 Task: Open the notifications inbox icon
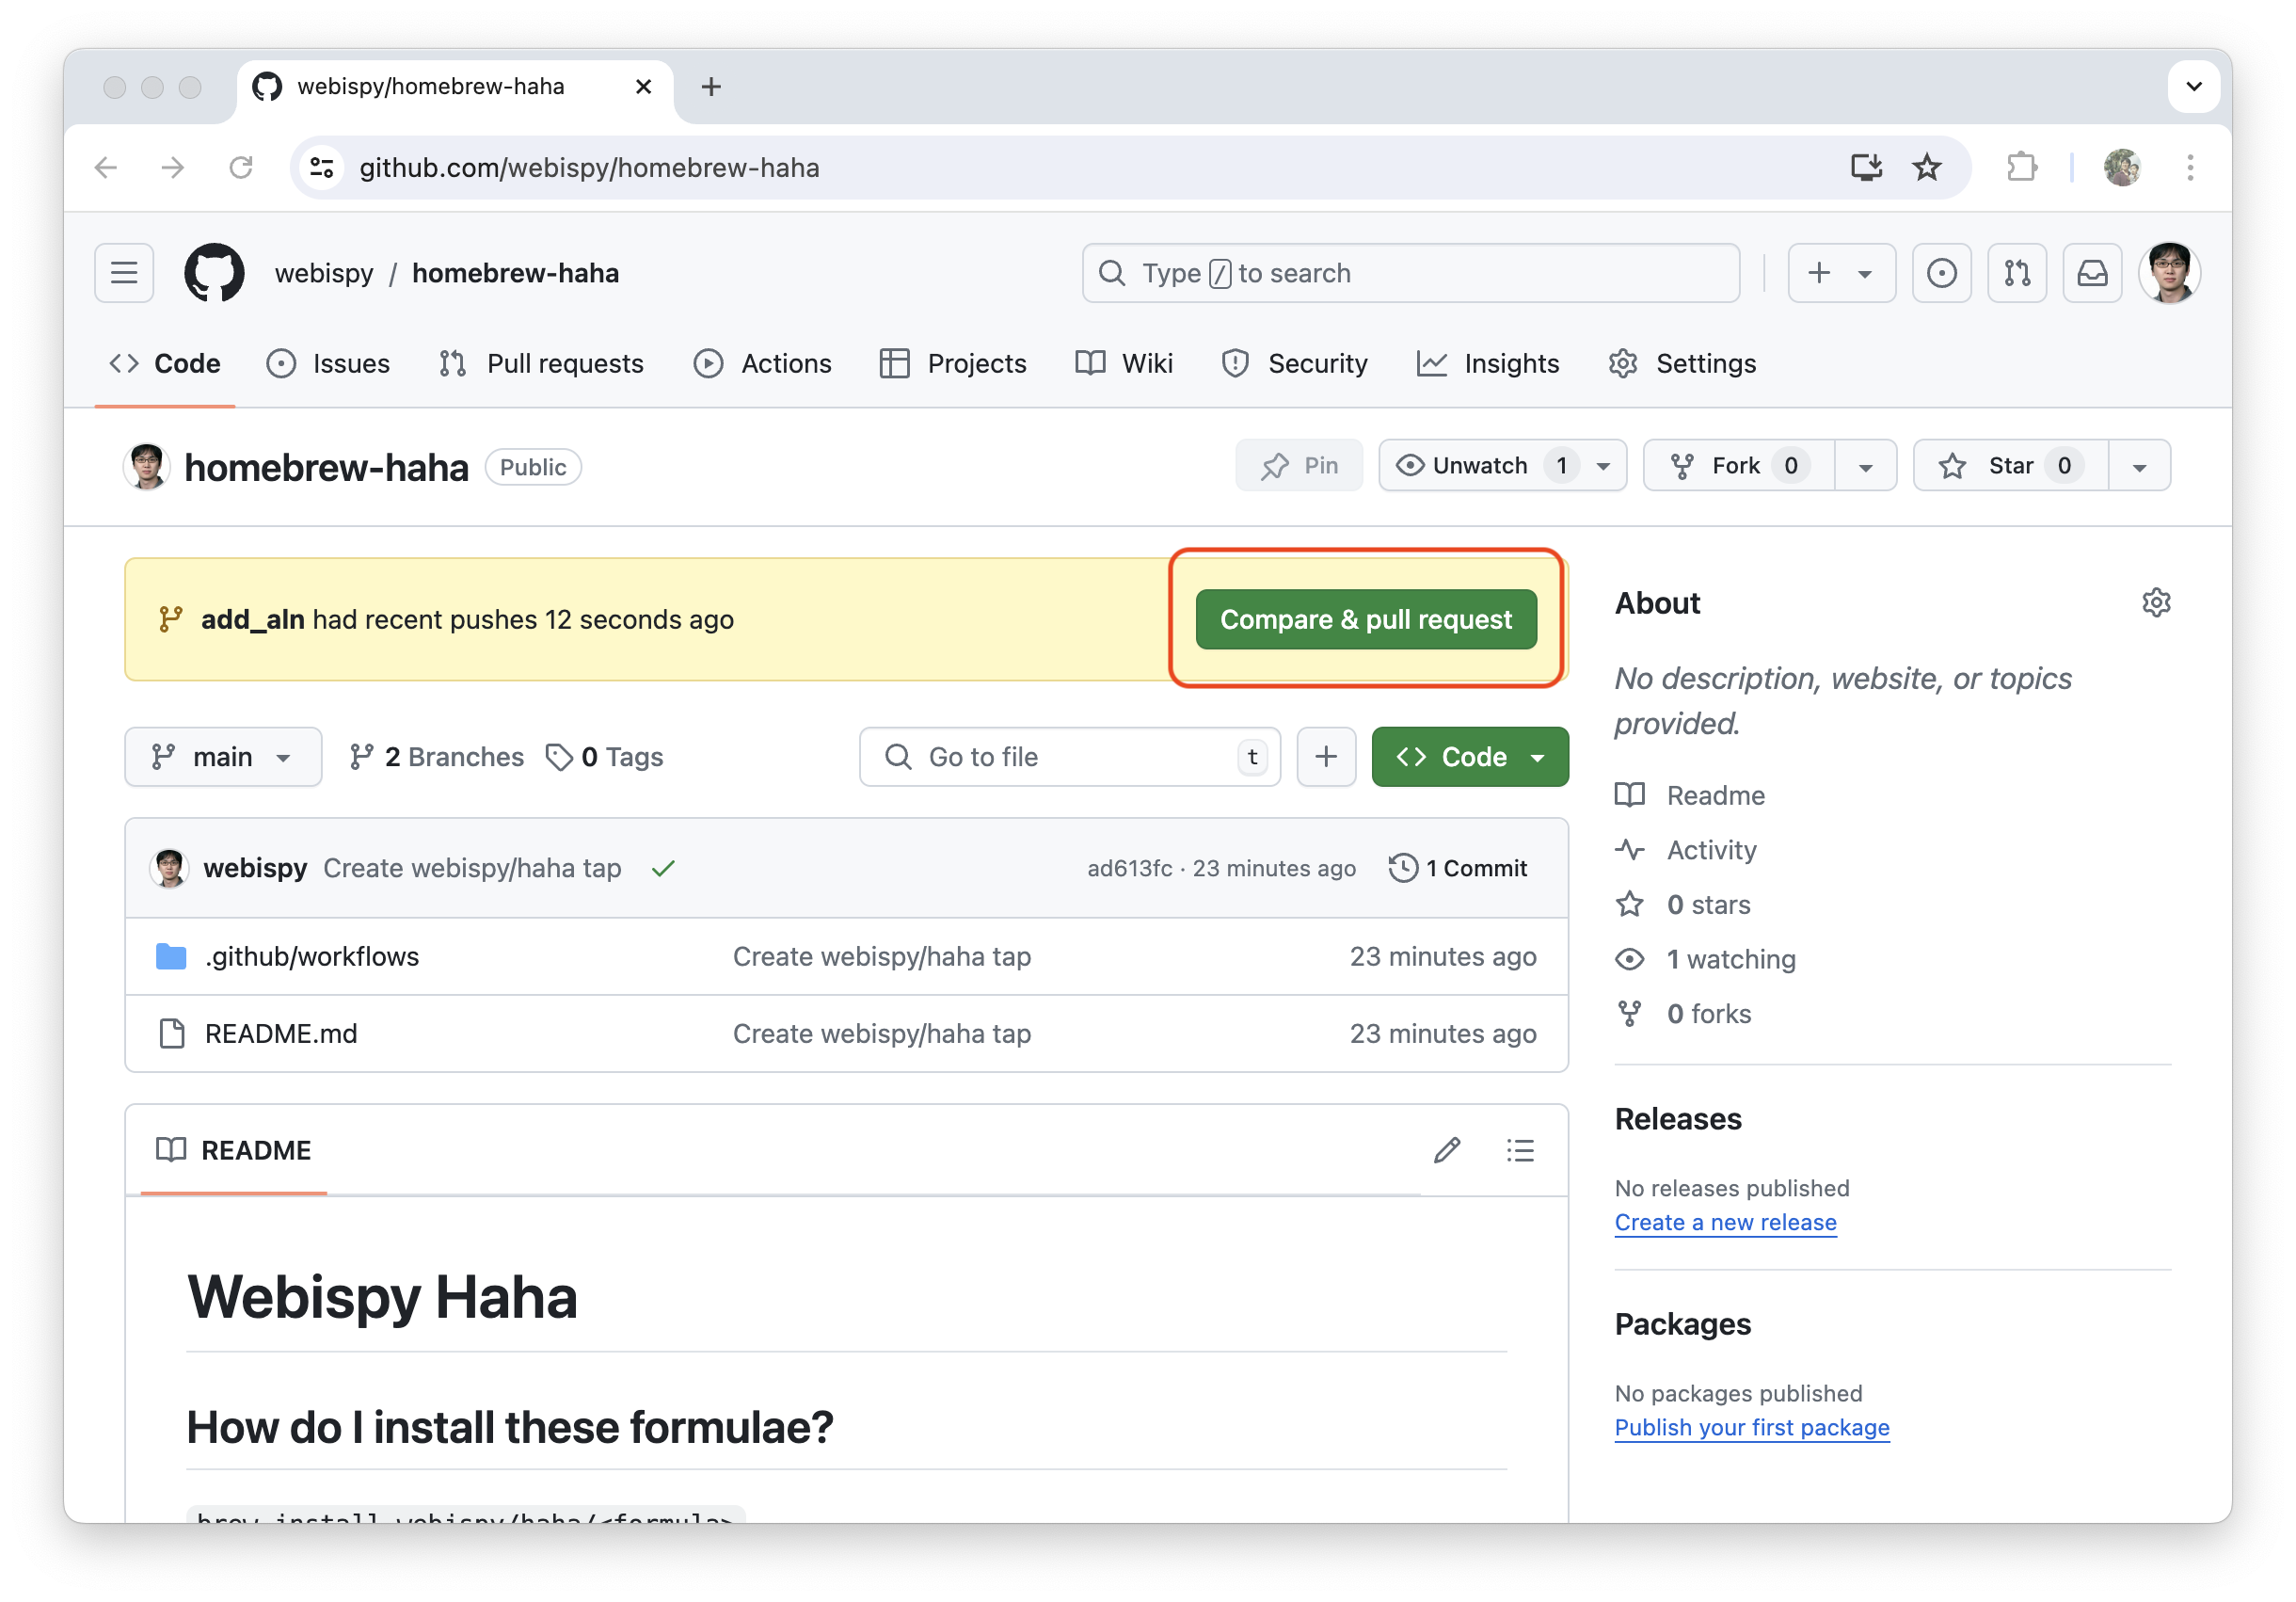point(2092,273)
